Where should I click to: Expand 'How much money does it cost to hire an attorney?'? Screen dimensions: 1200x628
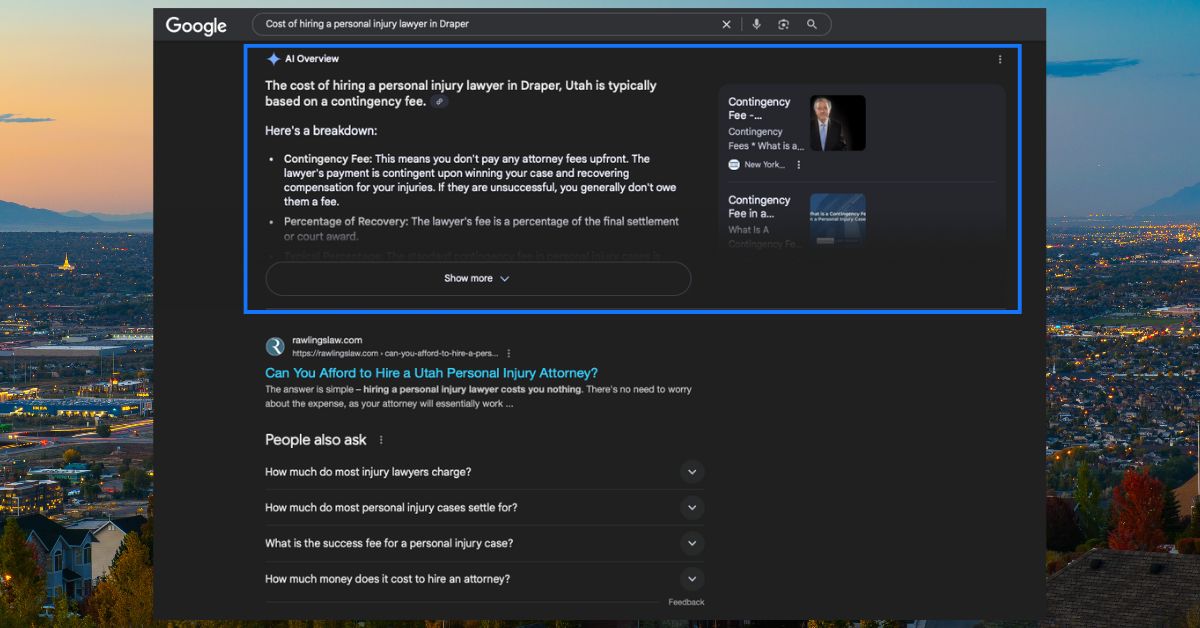pyautogui.click(x=485, y=579)
